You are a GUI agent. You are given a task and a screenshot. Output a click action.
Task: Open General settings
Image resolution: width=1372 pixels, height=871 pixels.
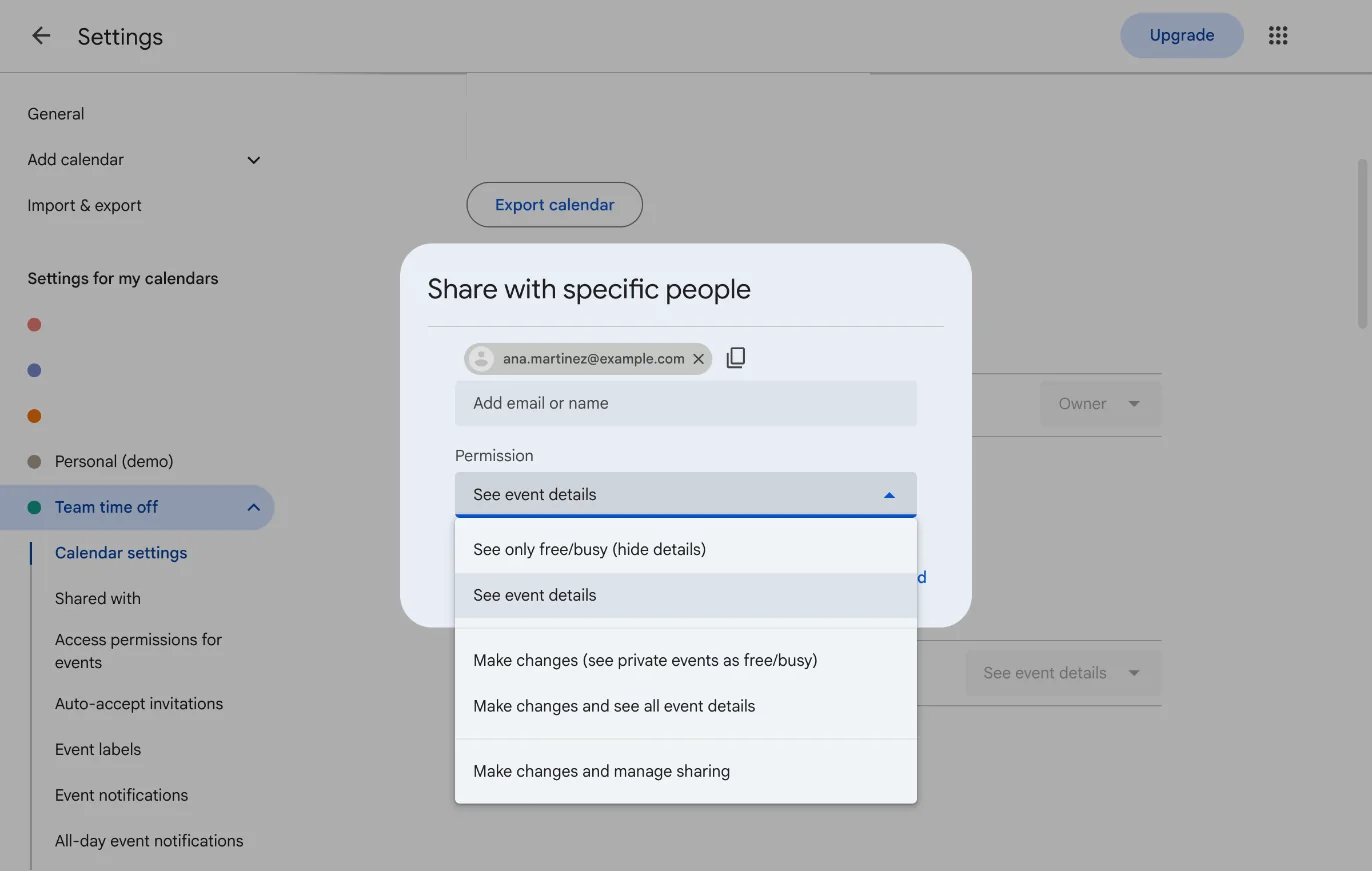56,114
